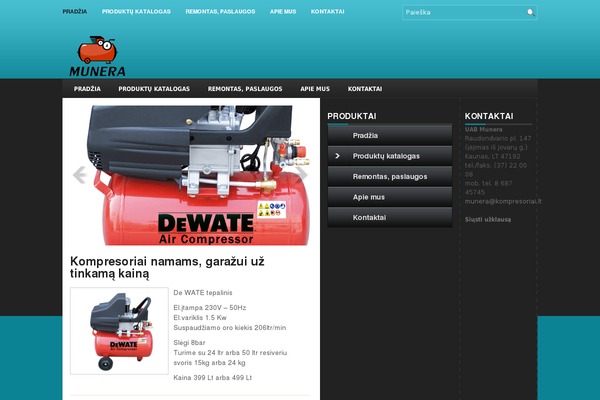Open Produktų katalogas in top header menu
Viewport: 600px width, 400px height.
(x=136, y=11)
